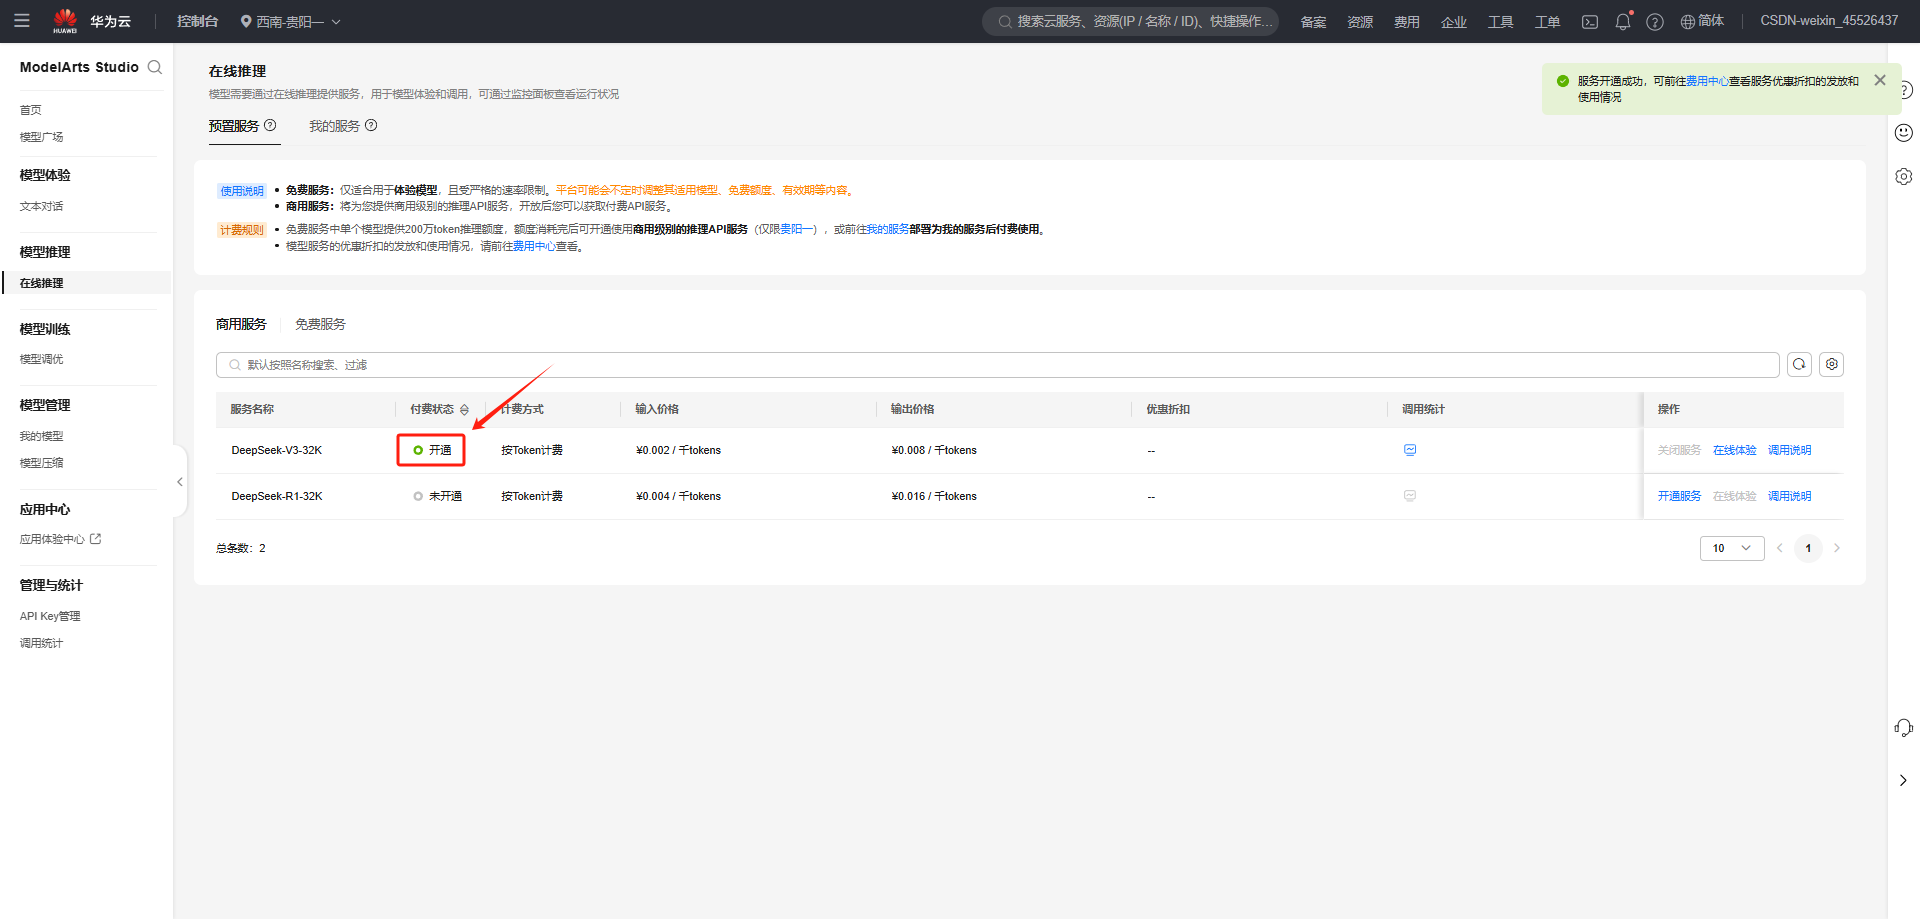Expand right rail chevron arrow
Image resolution: width=1920 pixels, height=919 pixels.
[1903, 780]
